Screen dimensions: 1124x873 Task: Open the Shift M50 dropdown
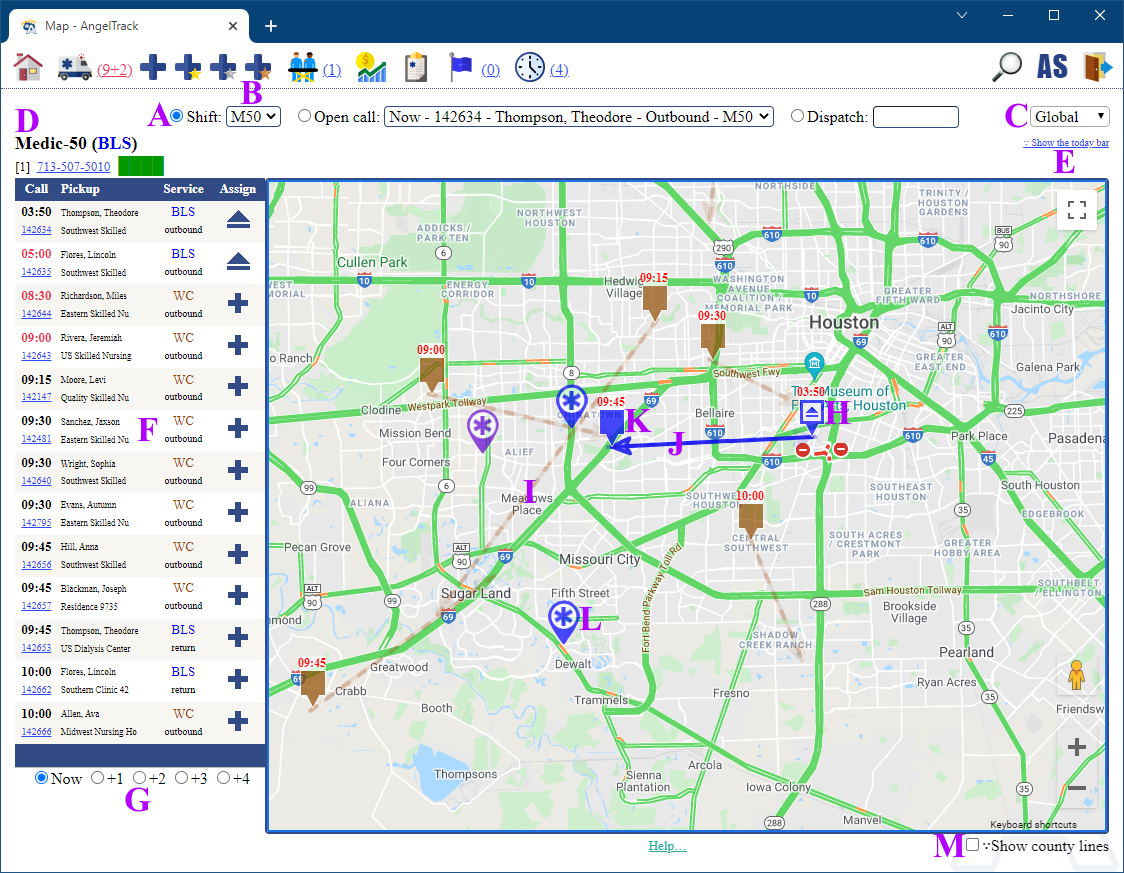253,116
